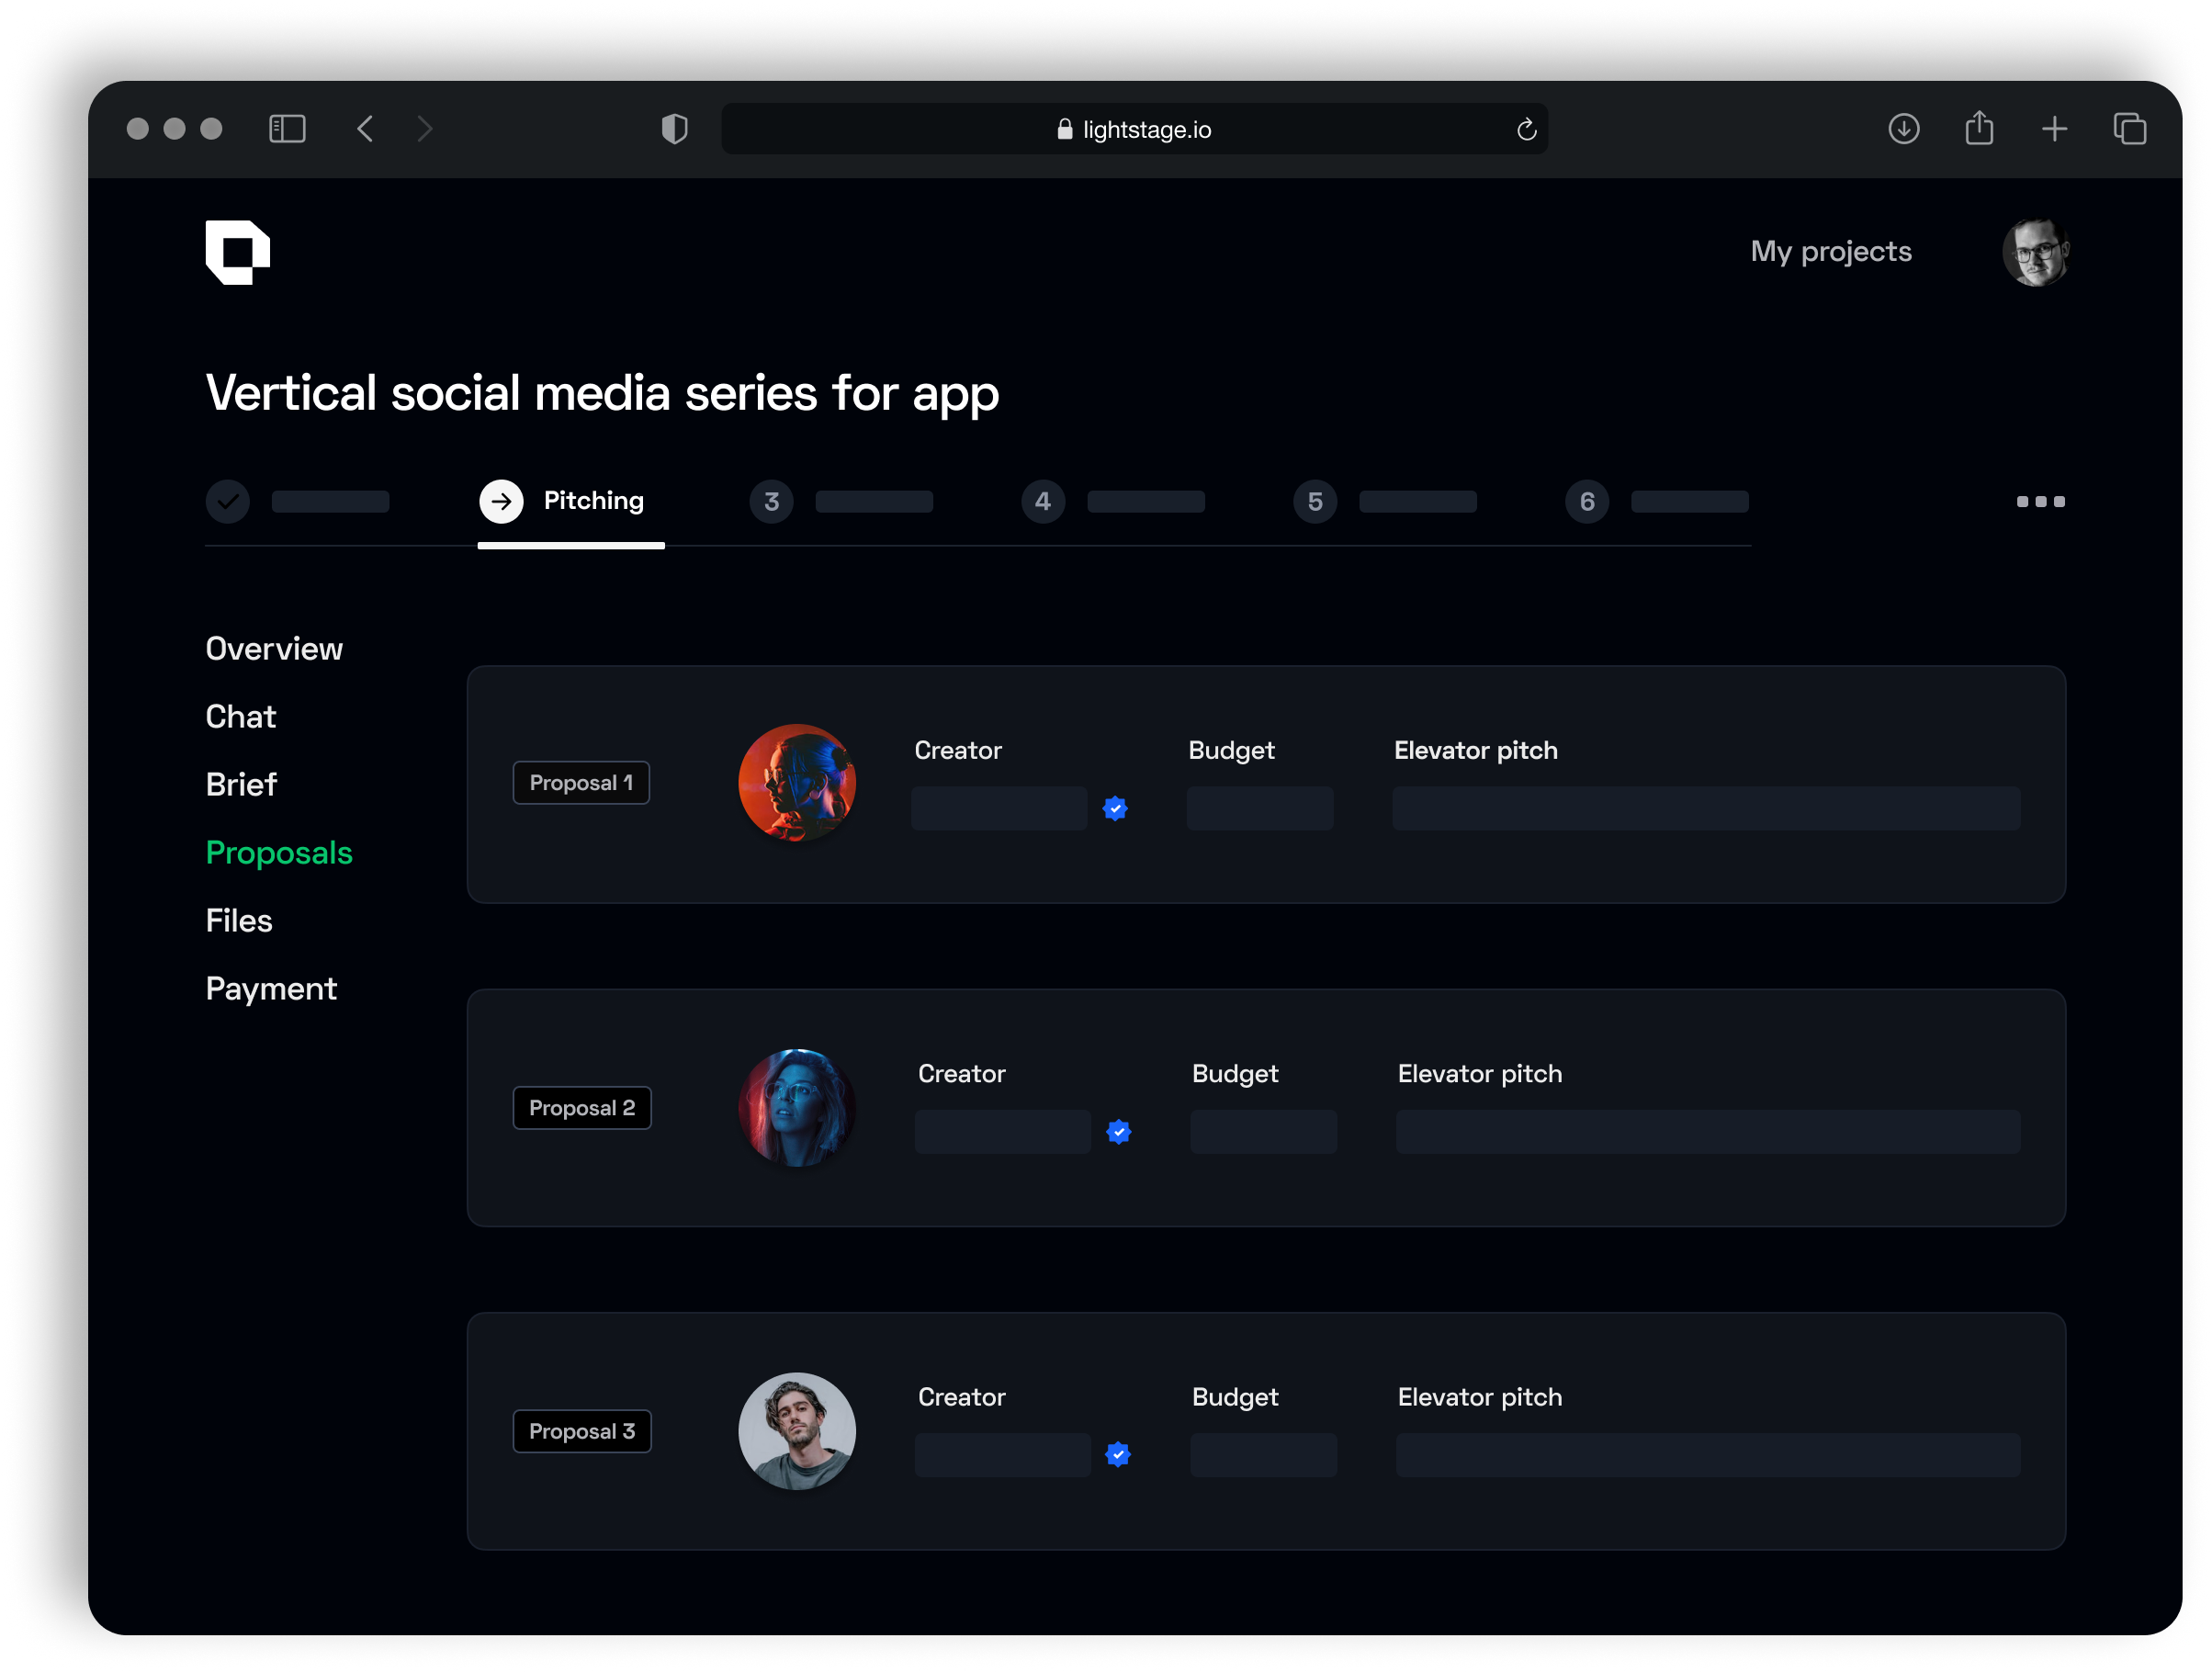Show tab overview icon
Image resolution: width=2212 pixels, height=1672 pixels.
(x=2130, y=129)
